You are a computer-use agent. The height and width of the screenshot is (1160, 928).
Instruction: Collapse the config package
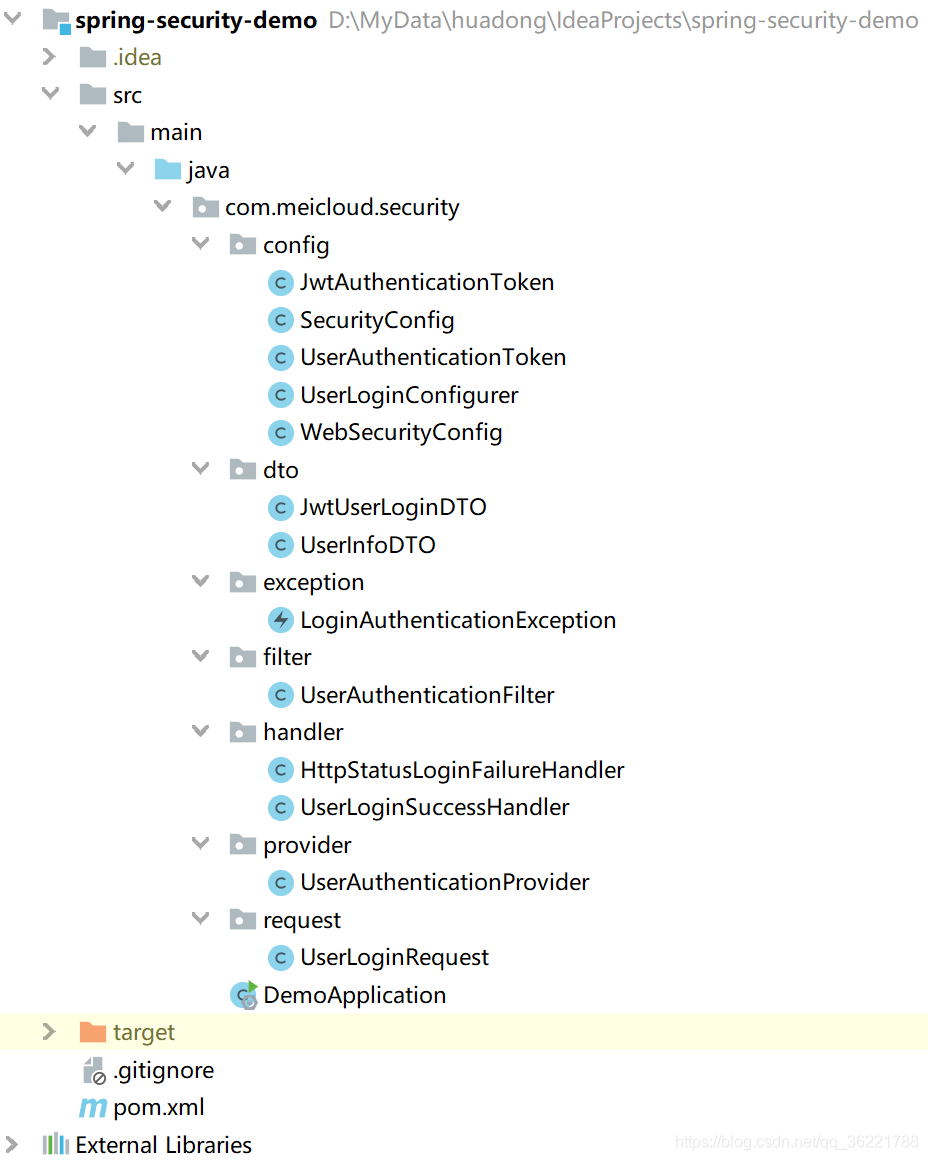coord(201,243)
